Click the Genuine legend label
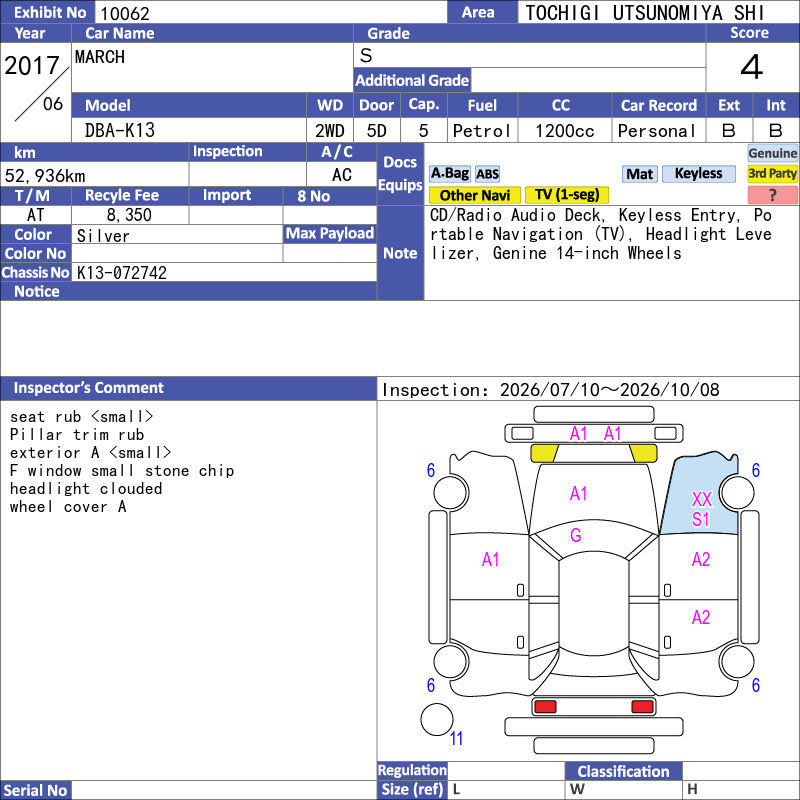Image resolution: width=800 pixels, height=800 pixels. click(772, 153)
